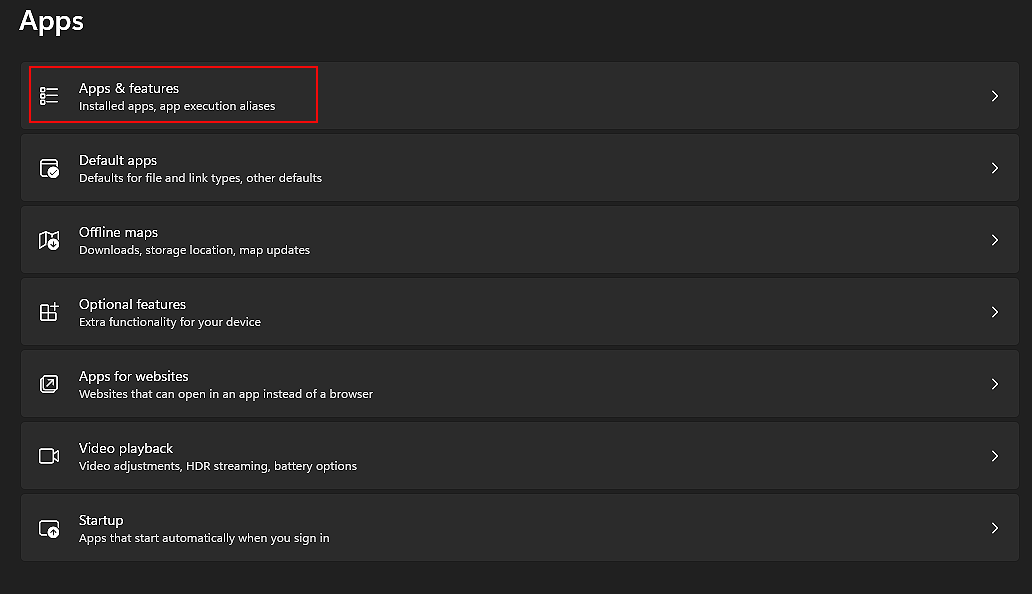Open Apps & features settings
Screen dimensions: 1032x594
400,95
